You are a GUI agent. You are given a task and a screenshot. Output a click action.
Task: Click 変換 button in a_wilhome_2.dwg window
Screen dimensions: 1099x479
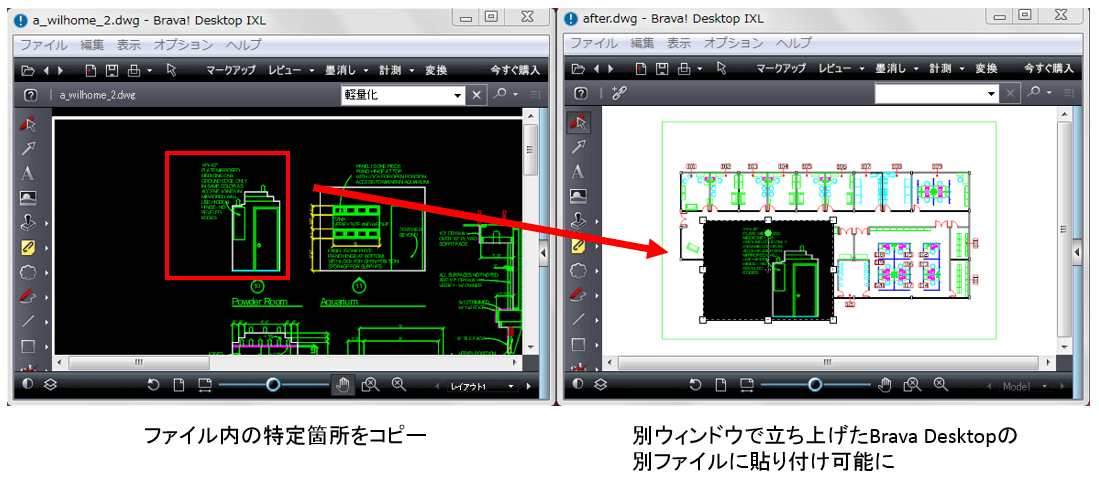pyautogui.click(x=436, y=70)
